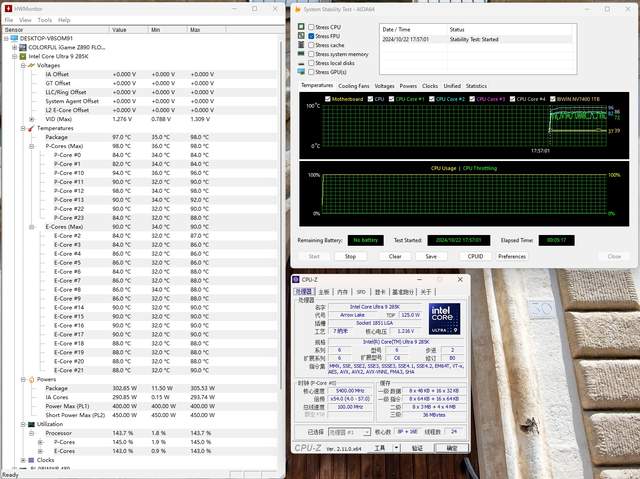Select the Package temperature row
The image size is (640, 479).
coord(139,137)
